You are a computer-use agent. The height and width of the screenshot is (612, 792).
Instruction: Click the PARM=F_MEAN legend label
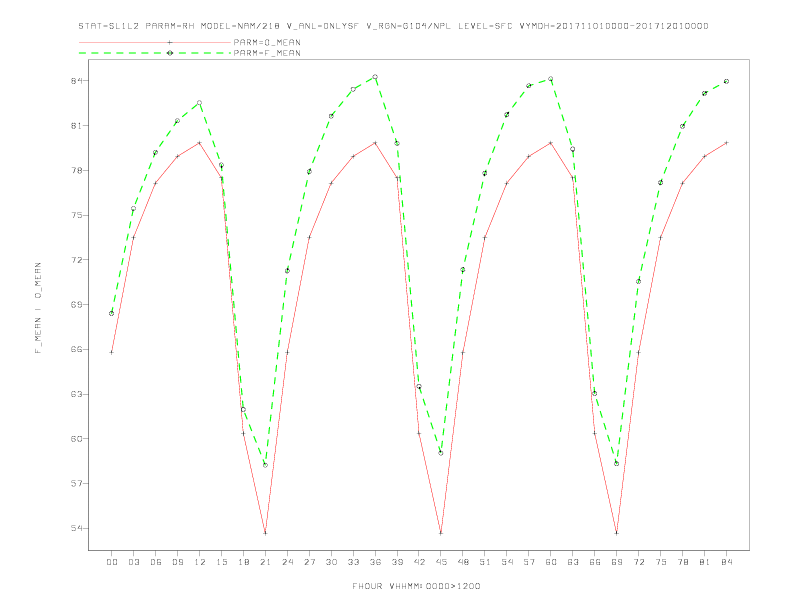[267, 53]
